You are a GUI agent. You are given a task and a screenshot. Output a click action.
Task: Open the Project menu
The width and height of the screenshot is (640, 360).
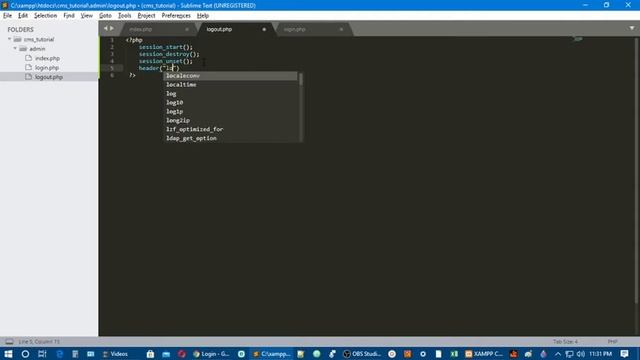146,16
